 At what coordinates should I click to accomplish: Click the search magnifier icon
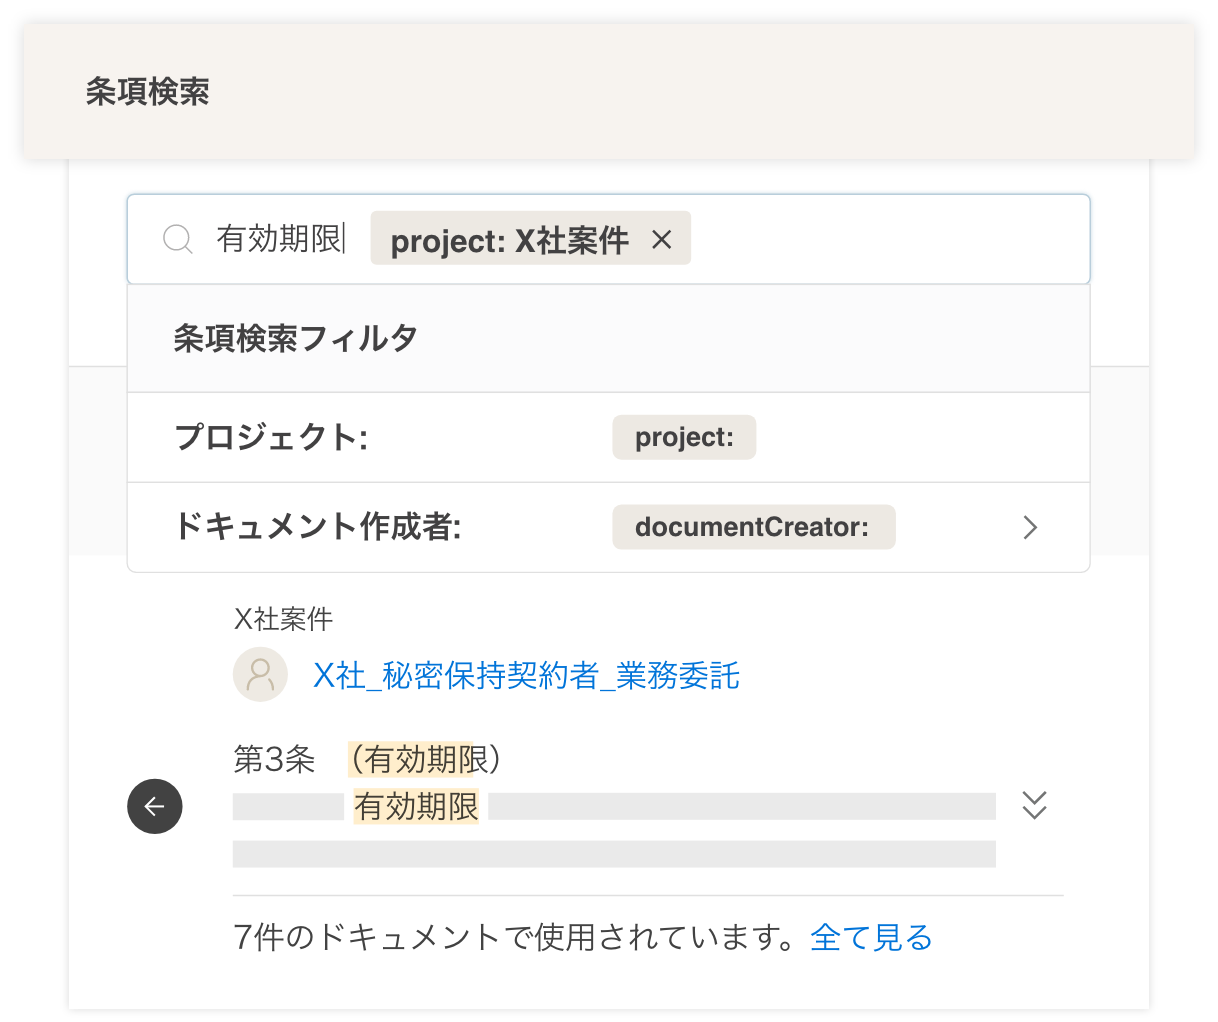pyautogui.click(x=178, y=239)
